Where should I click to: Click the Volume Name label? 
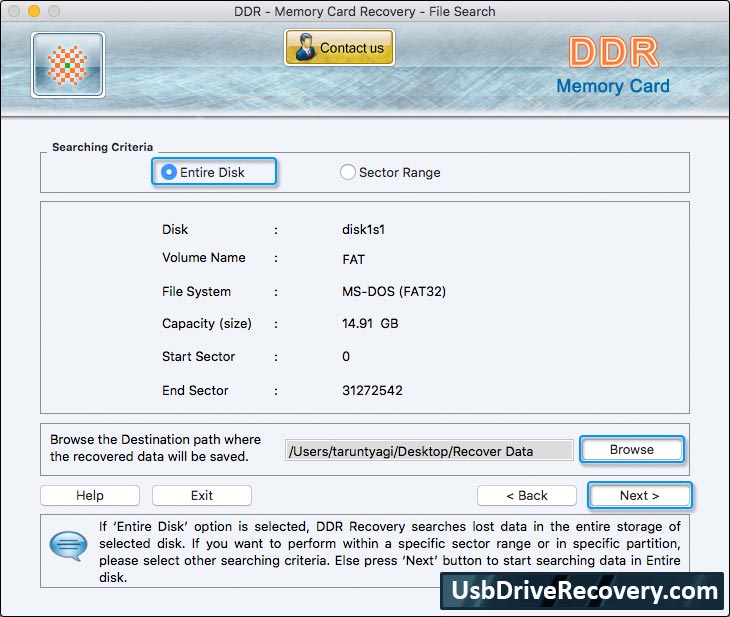point(203,258)
